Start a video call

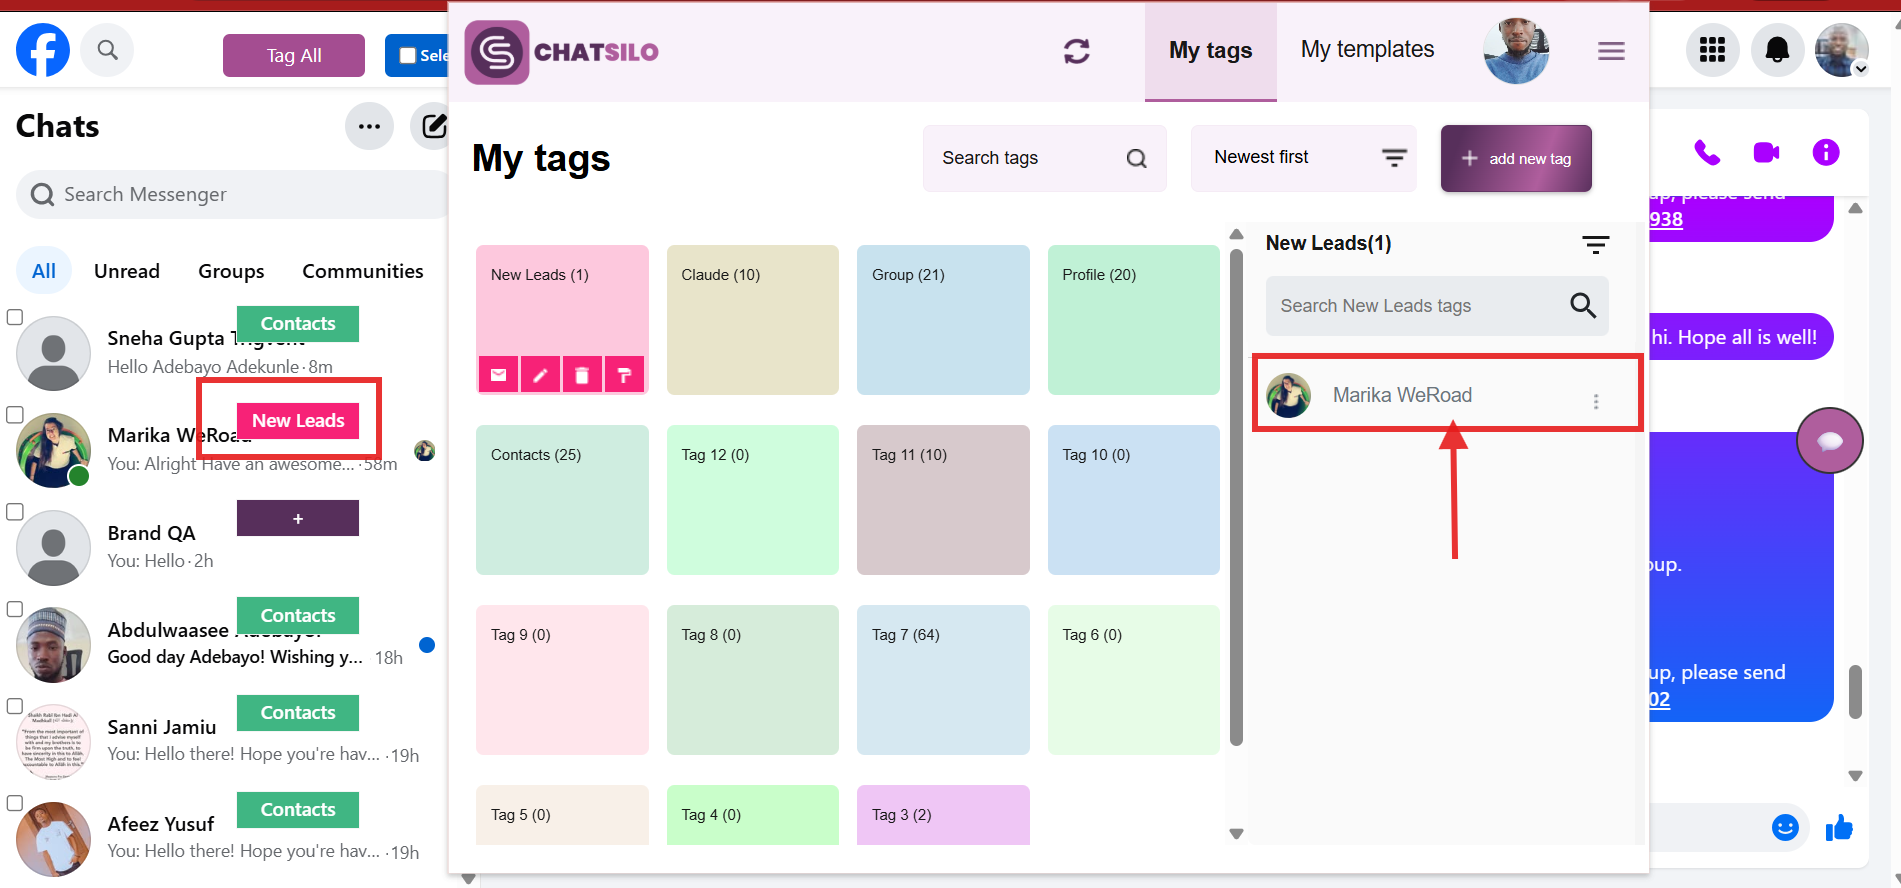1767,152
